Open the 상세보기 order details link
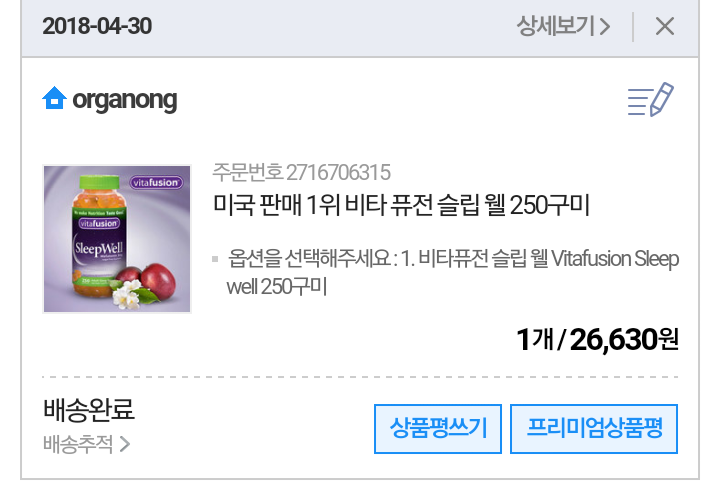Screen dimensions: 720x494 point(563,26)
